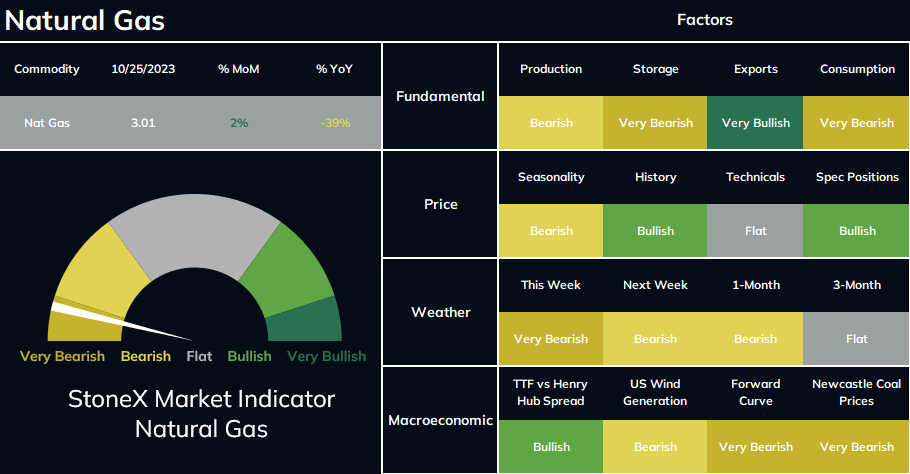This screenshot has width=910, height=474.
Task: Select the Storage Very Bearish cell
Action: [x=655, y=122]
